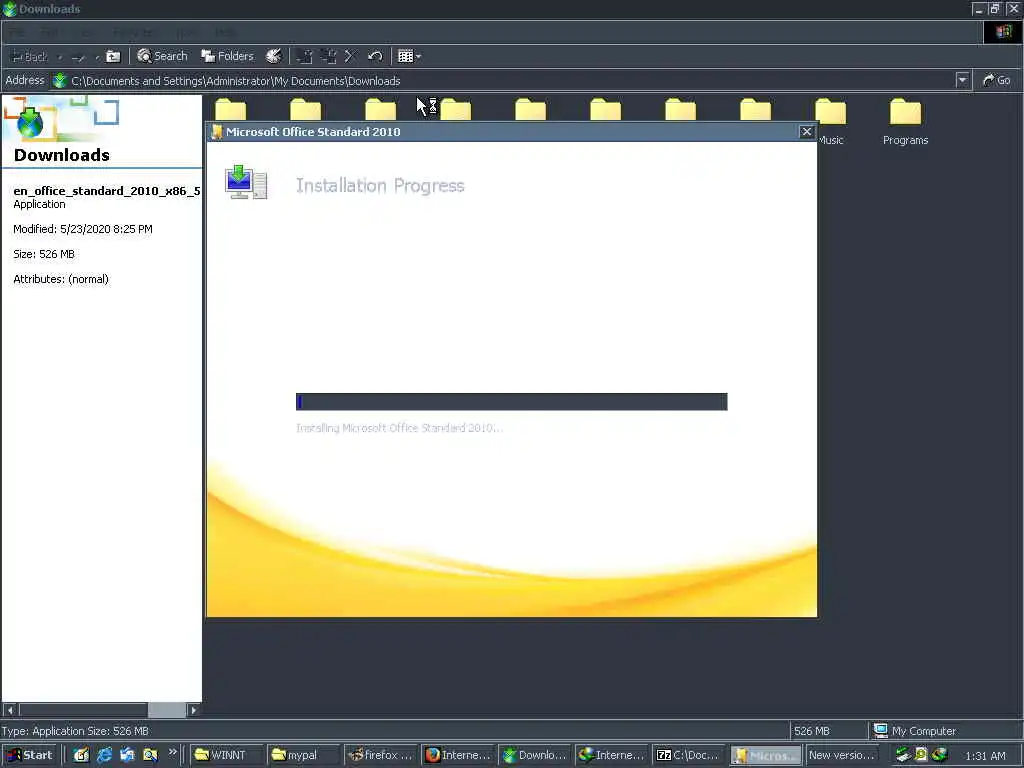Click the en_office_standard_2010_x86 file name text
Viewport: 1024px width, 768px height.
106,191
